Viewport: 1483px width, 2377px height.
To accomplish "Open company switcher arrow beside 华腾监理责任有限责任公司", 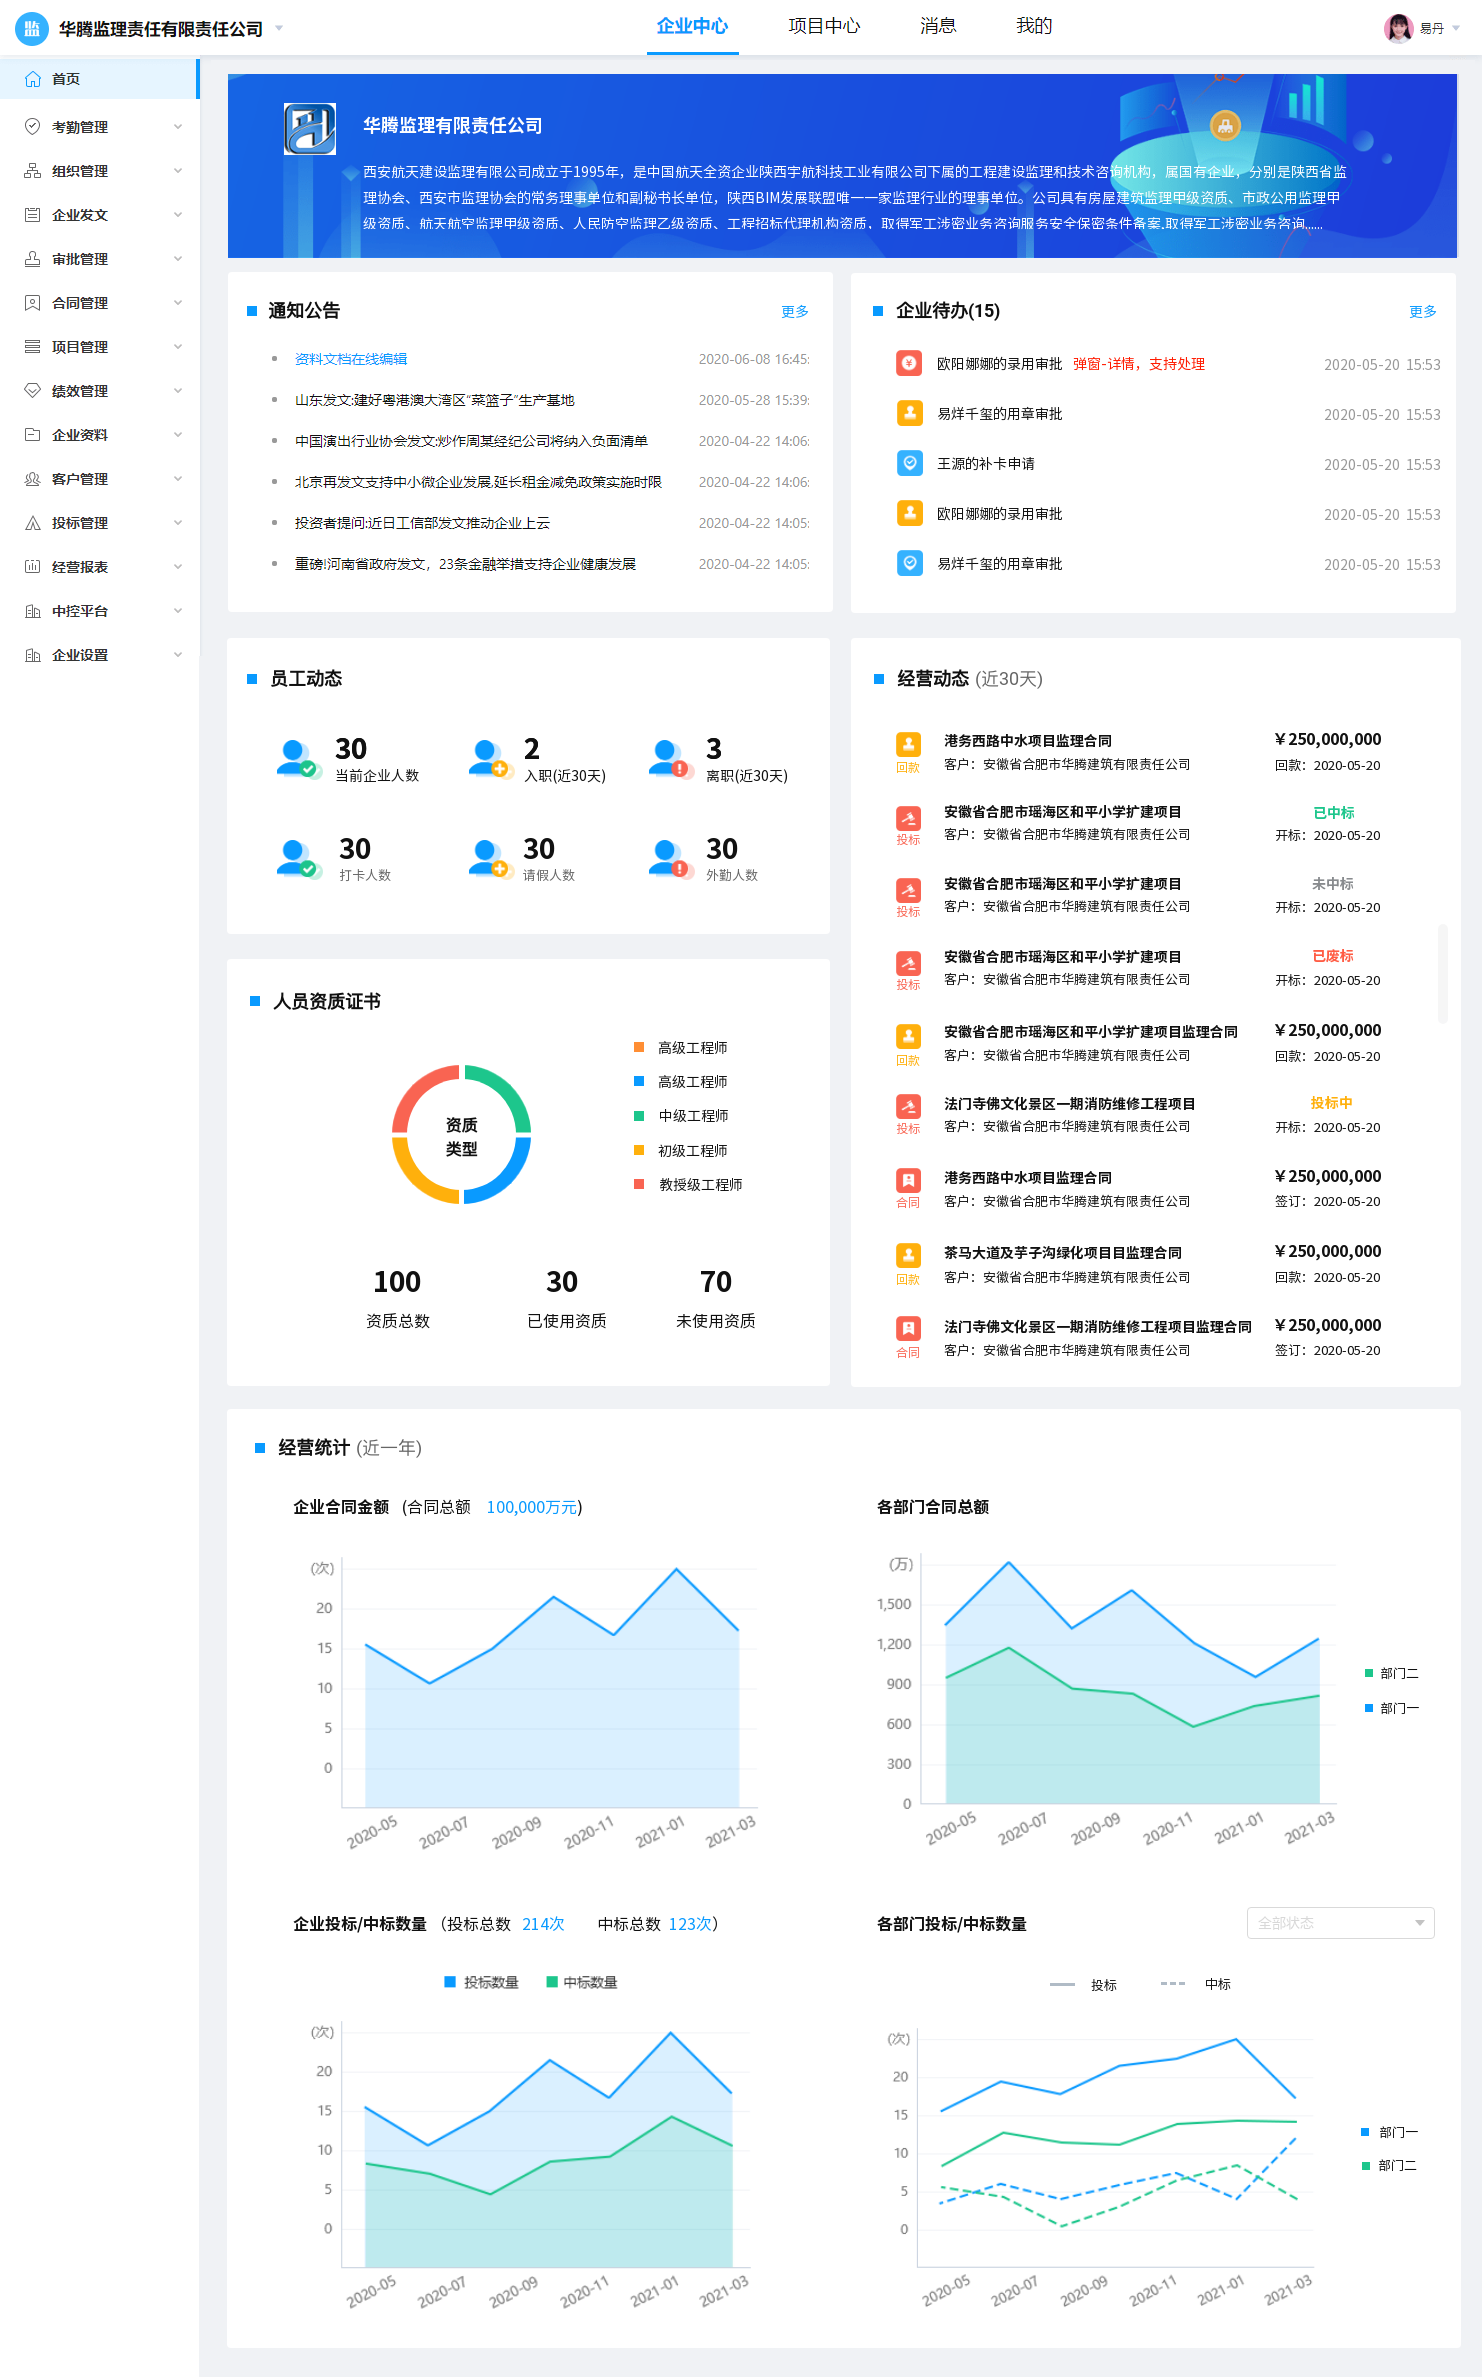I will (x=279, y=28).
